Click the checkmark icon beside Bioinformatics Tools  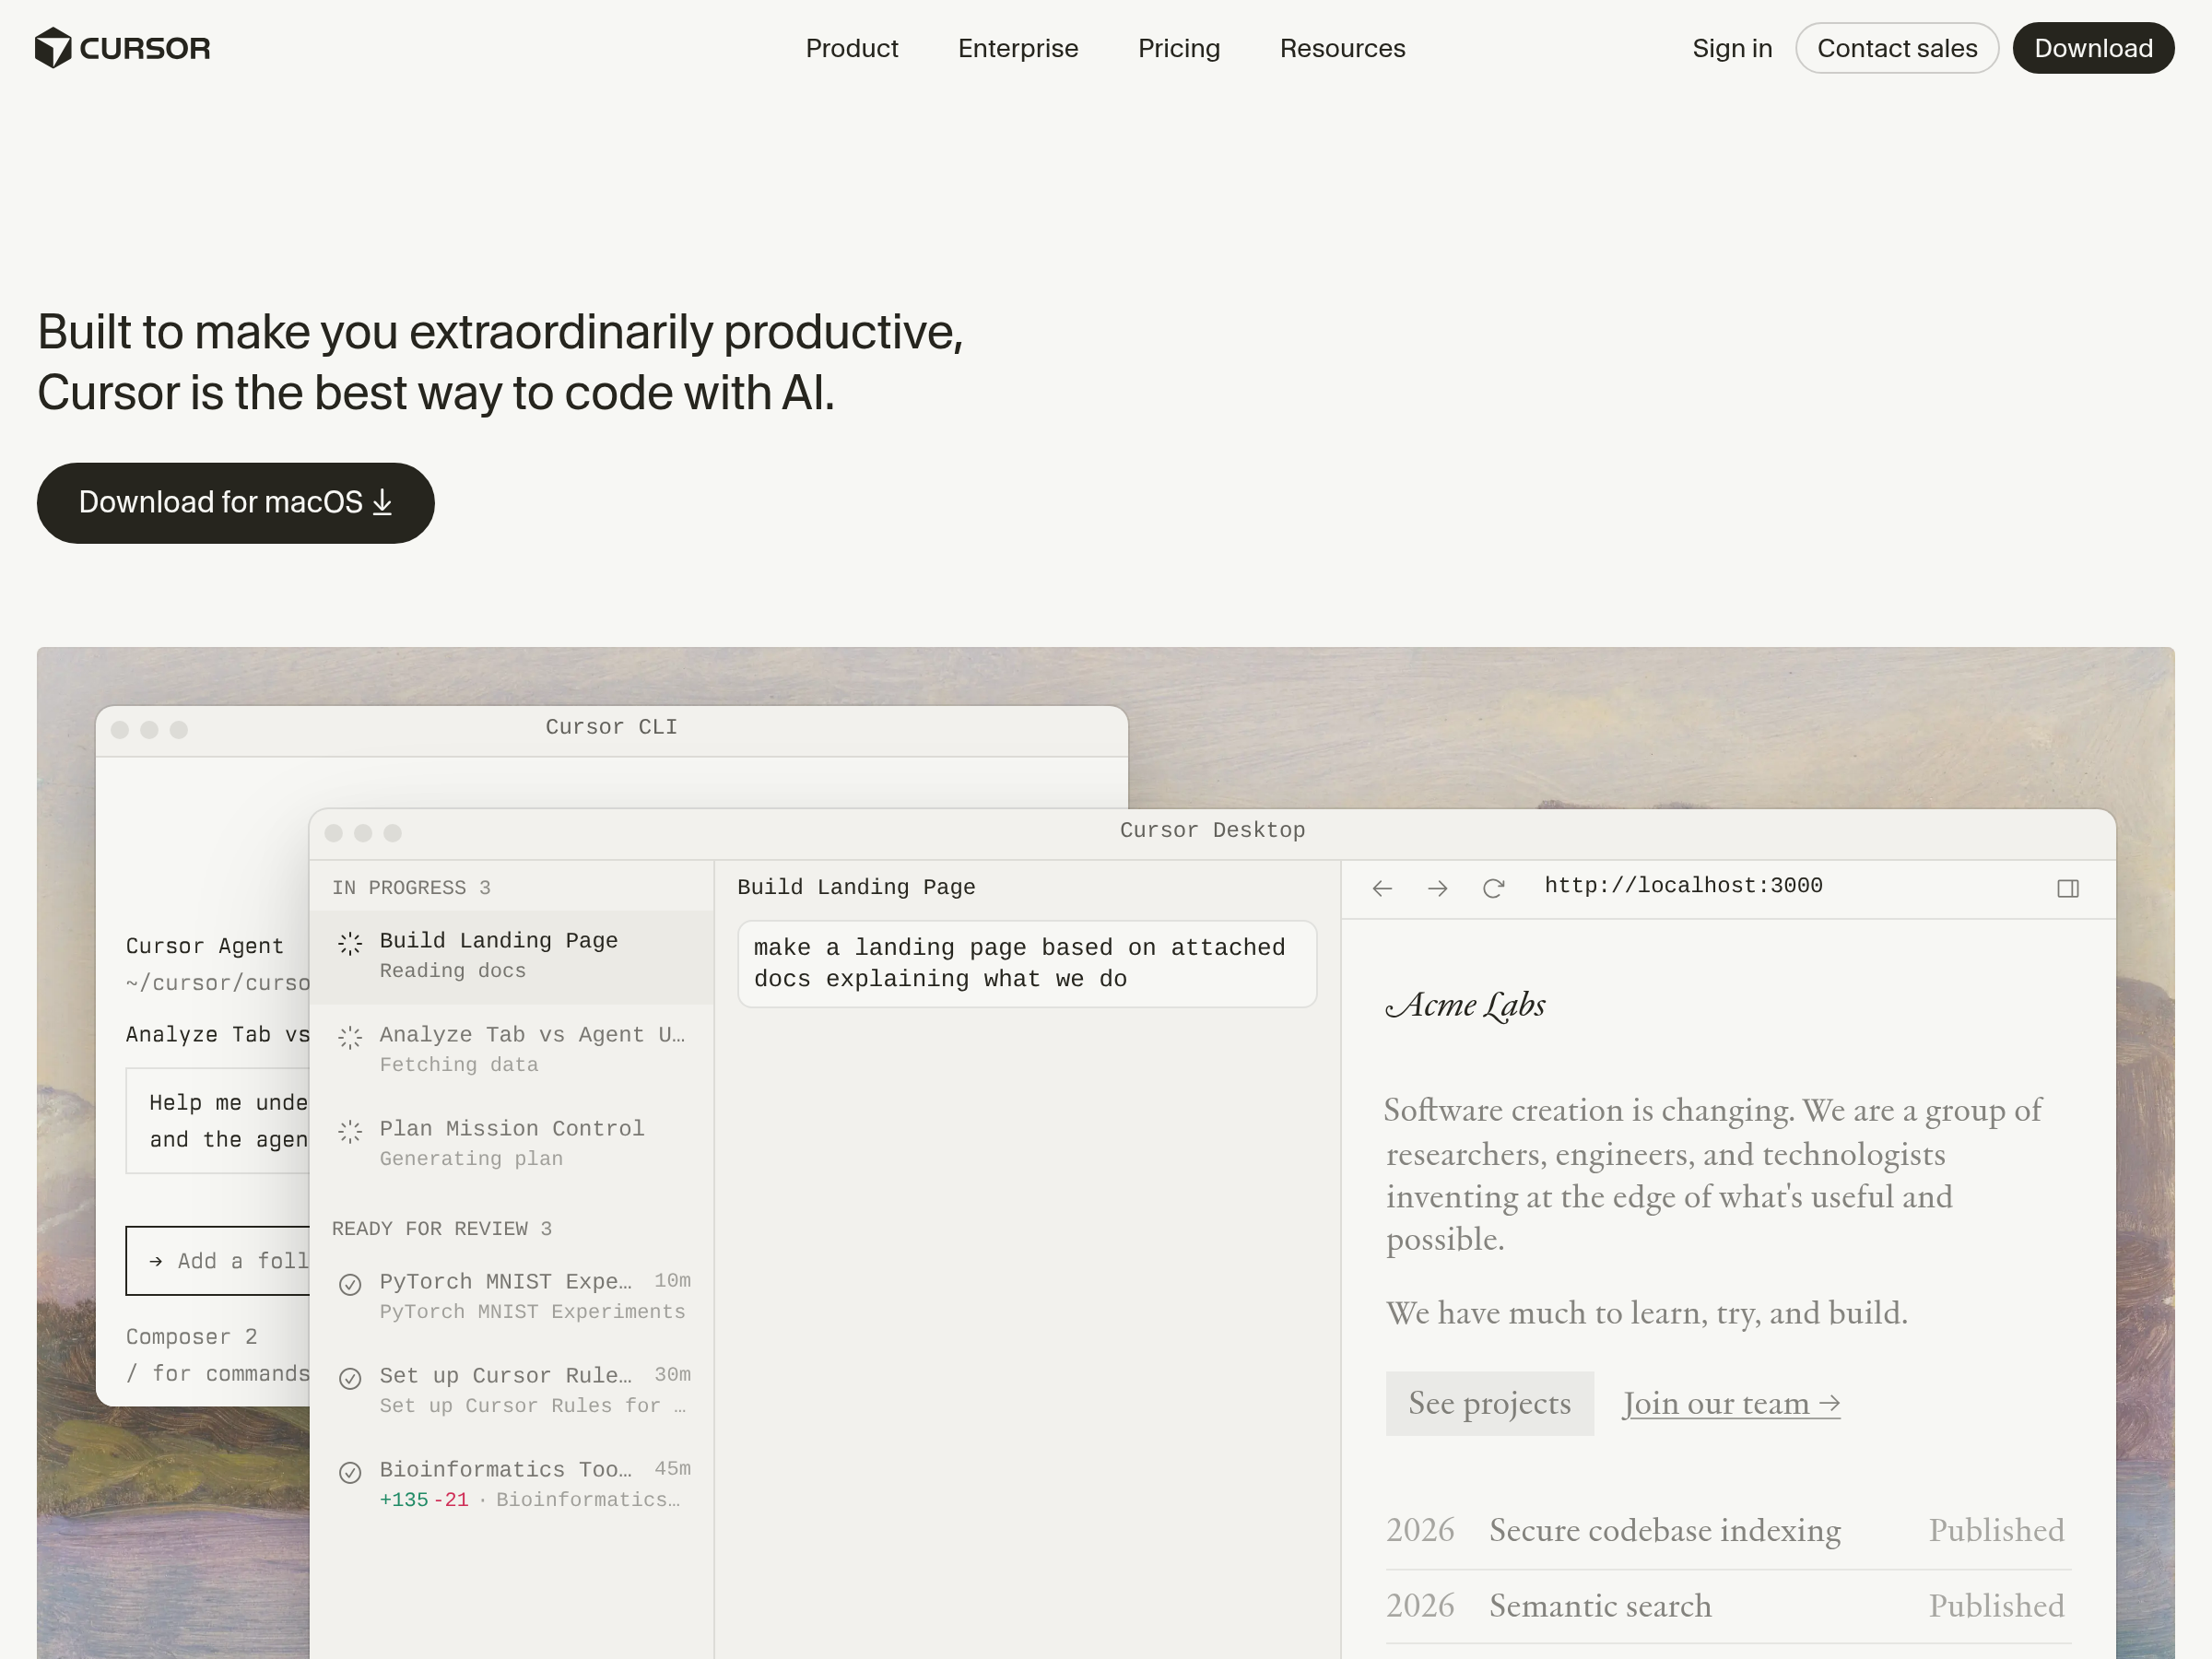pyautogui.click(x=349, y=1472)
